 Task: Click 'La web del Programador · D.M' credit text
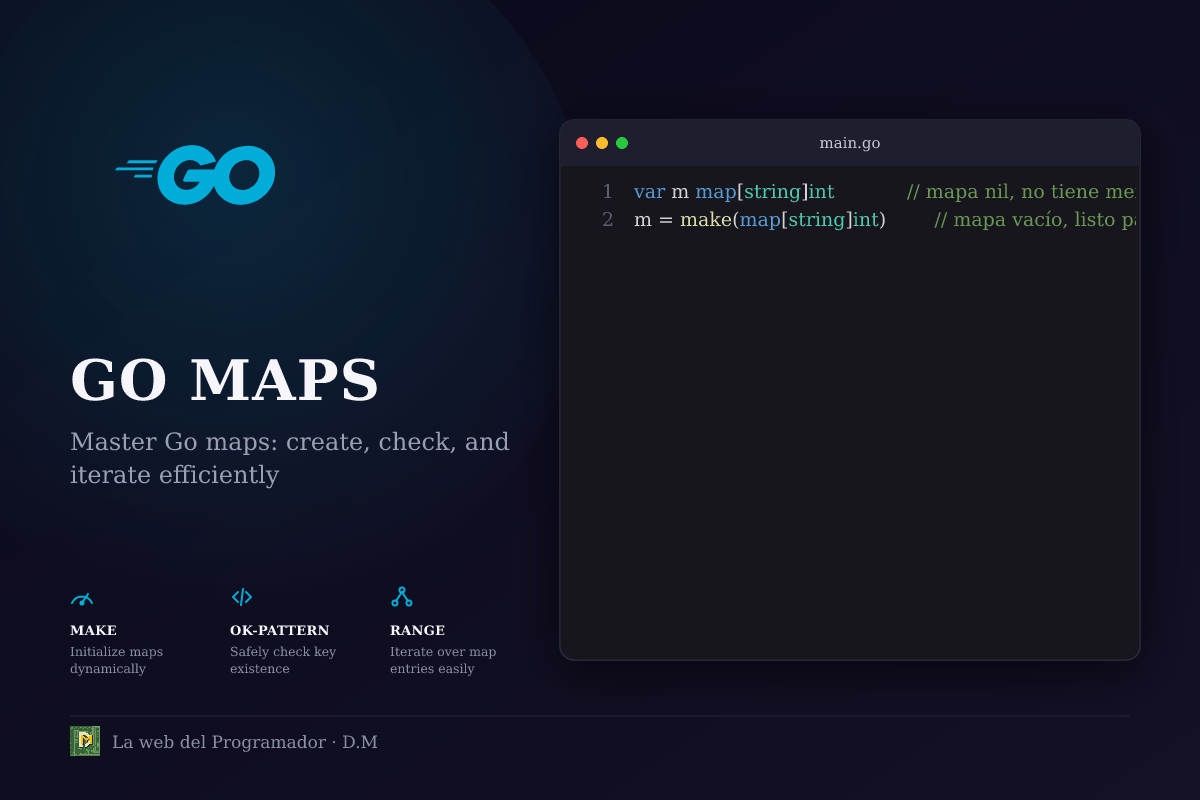tap(245, 742)
